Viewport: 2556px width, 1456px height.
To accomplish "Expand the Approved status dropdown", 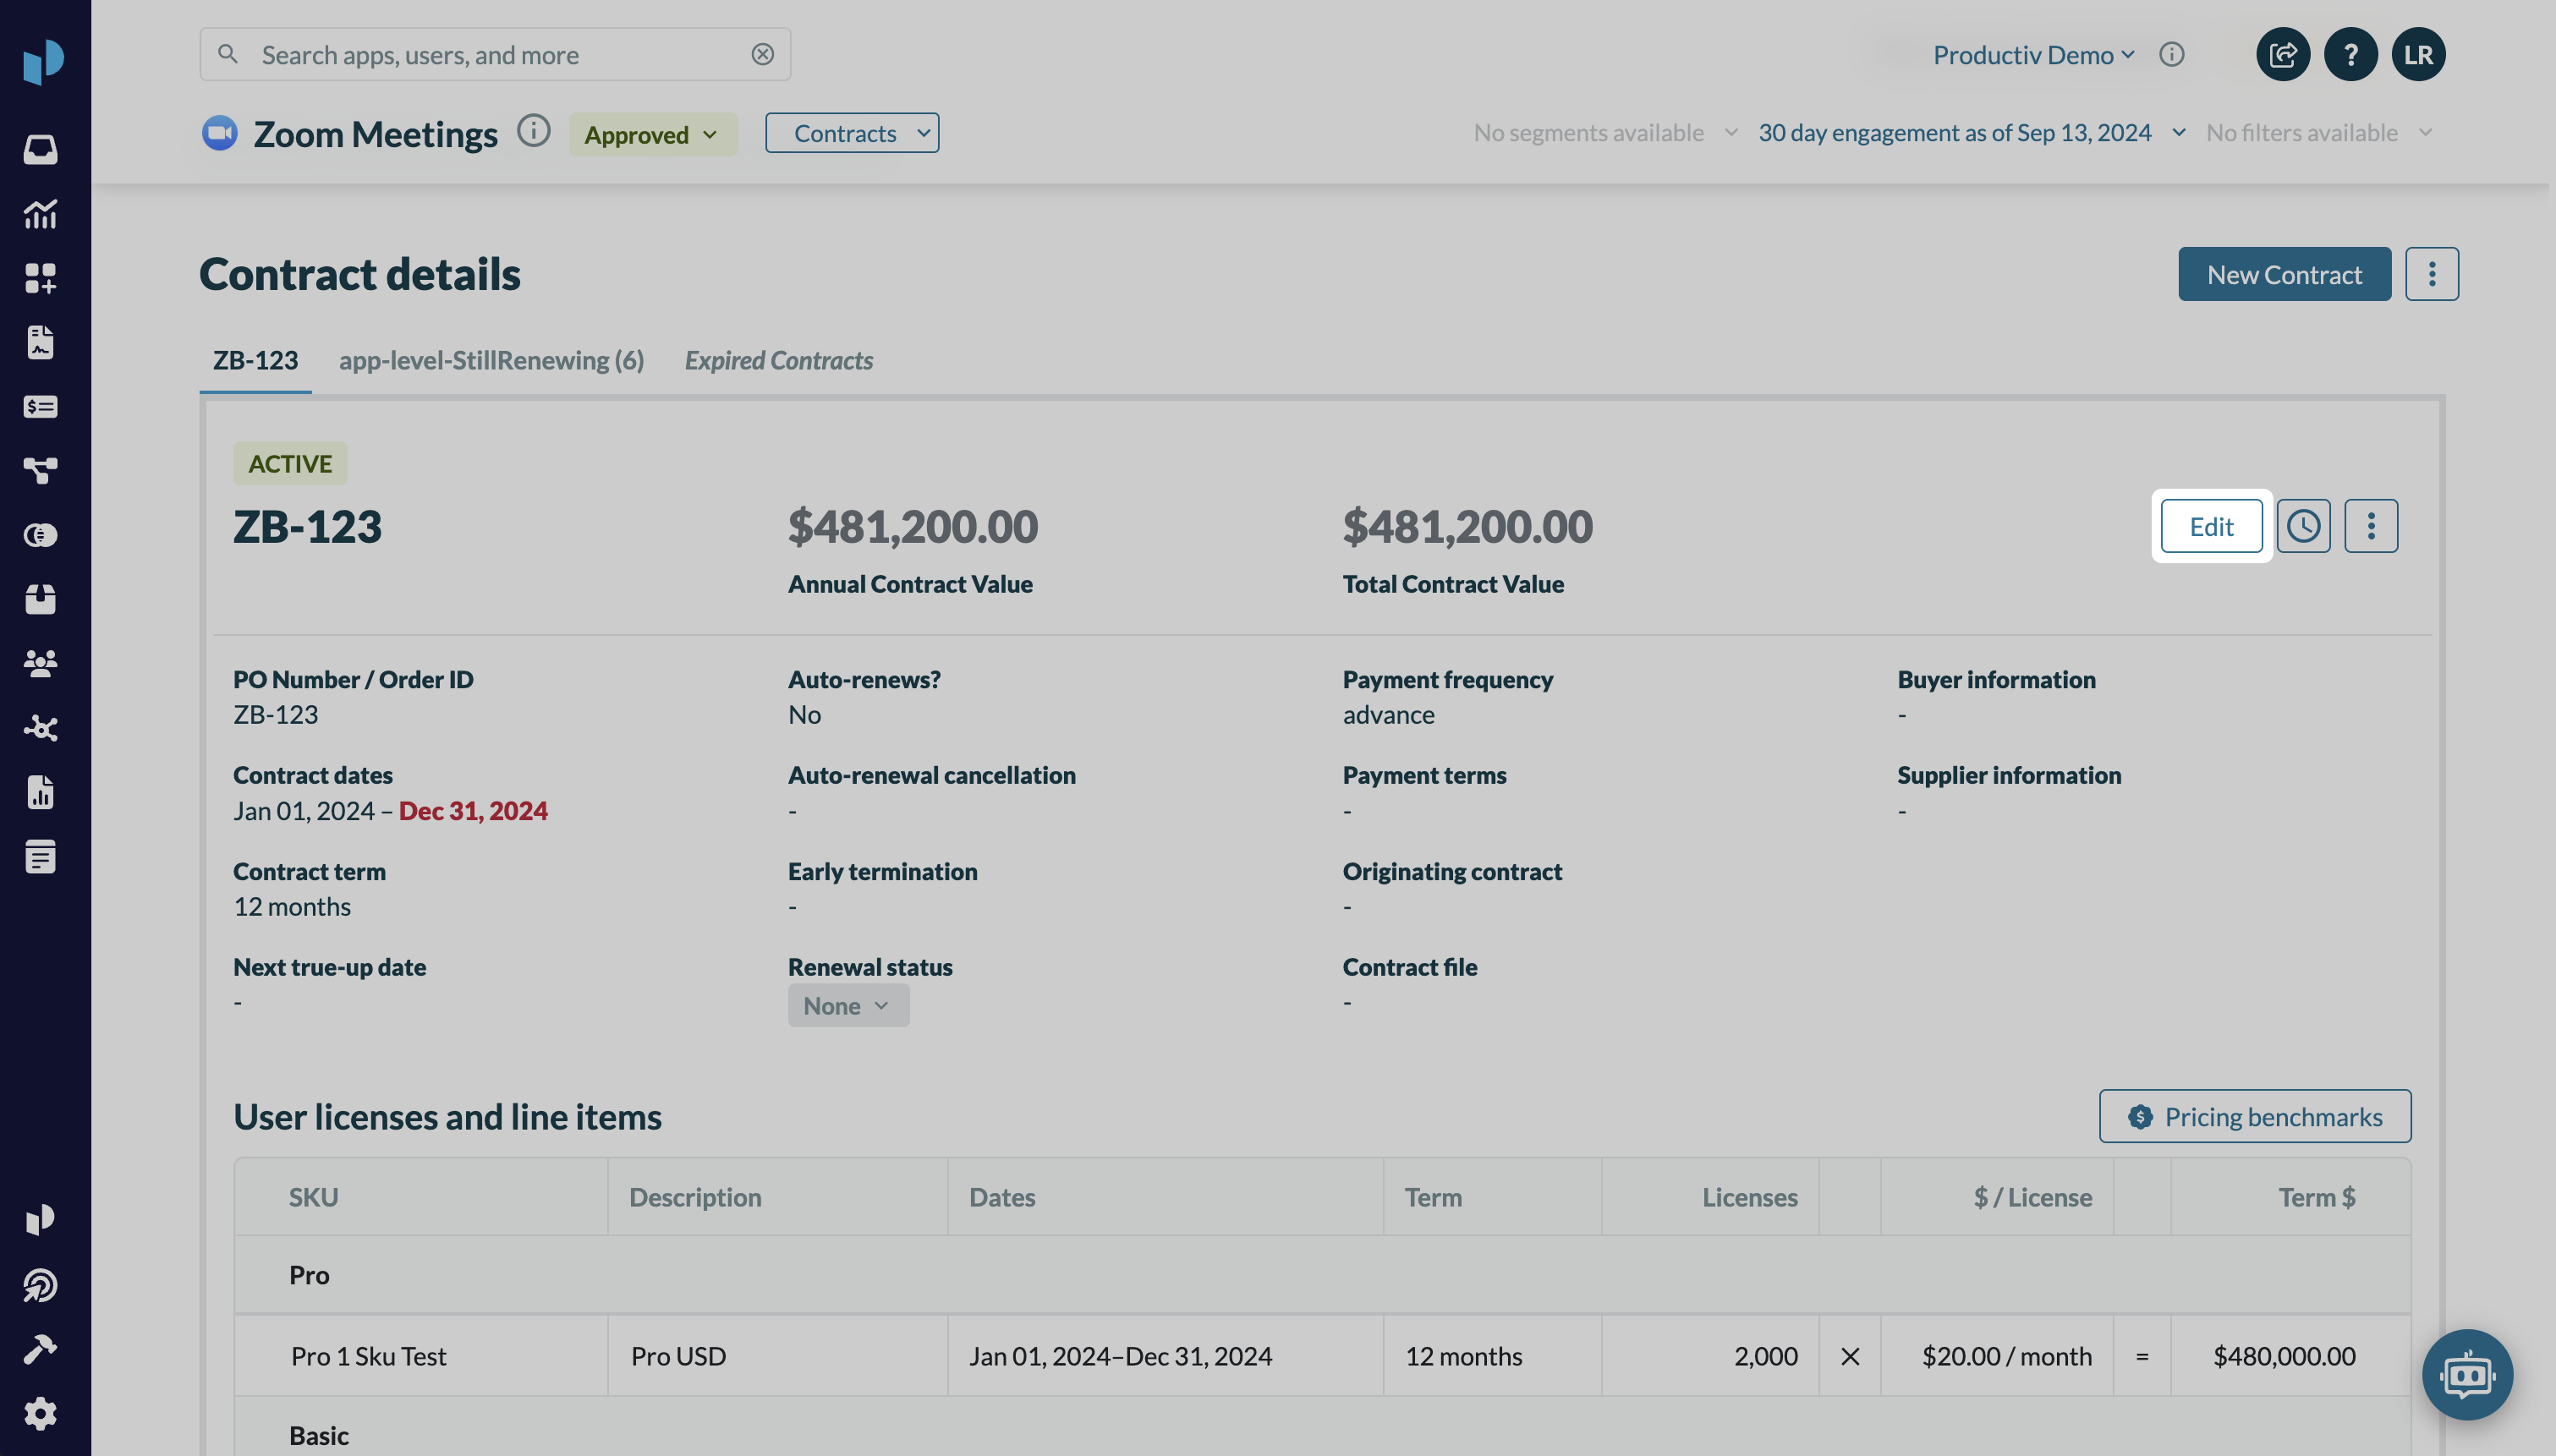I will 652,134.
